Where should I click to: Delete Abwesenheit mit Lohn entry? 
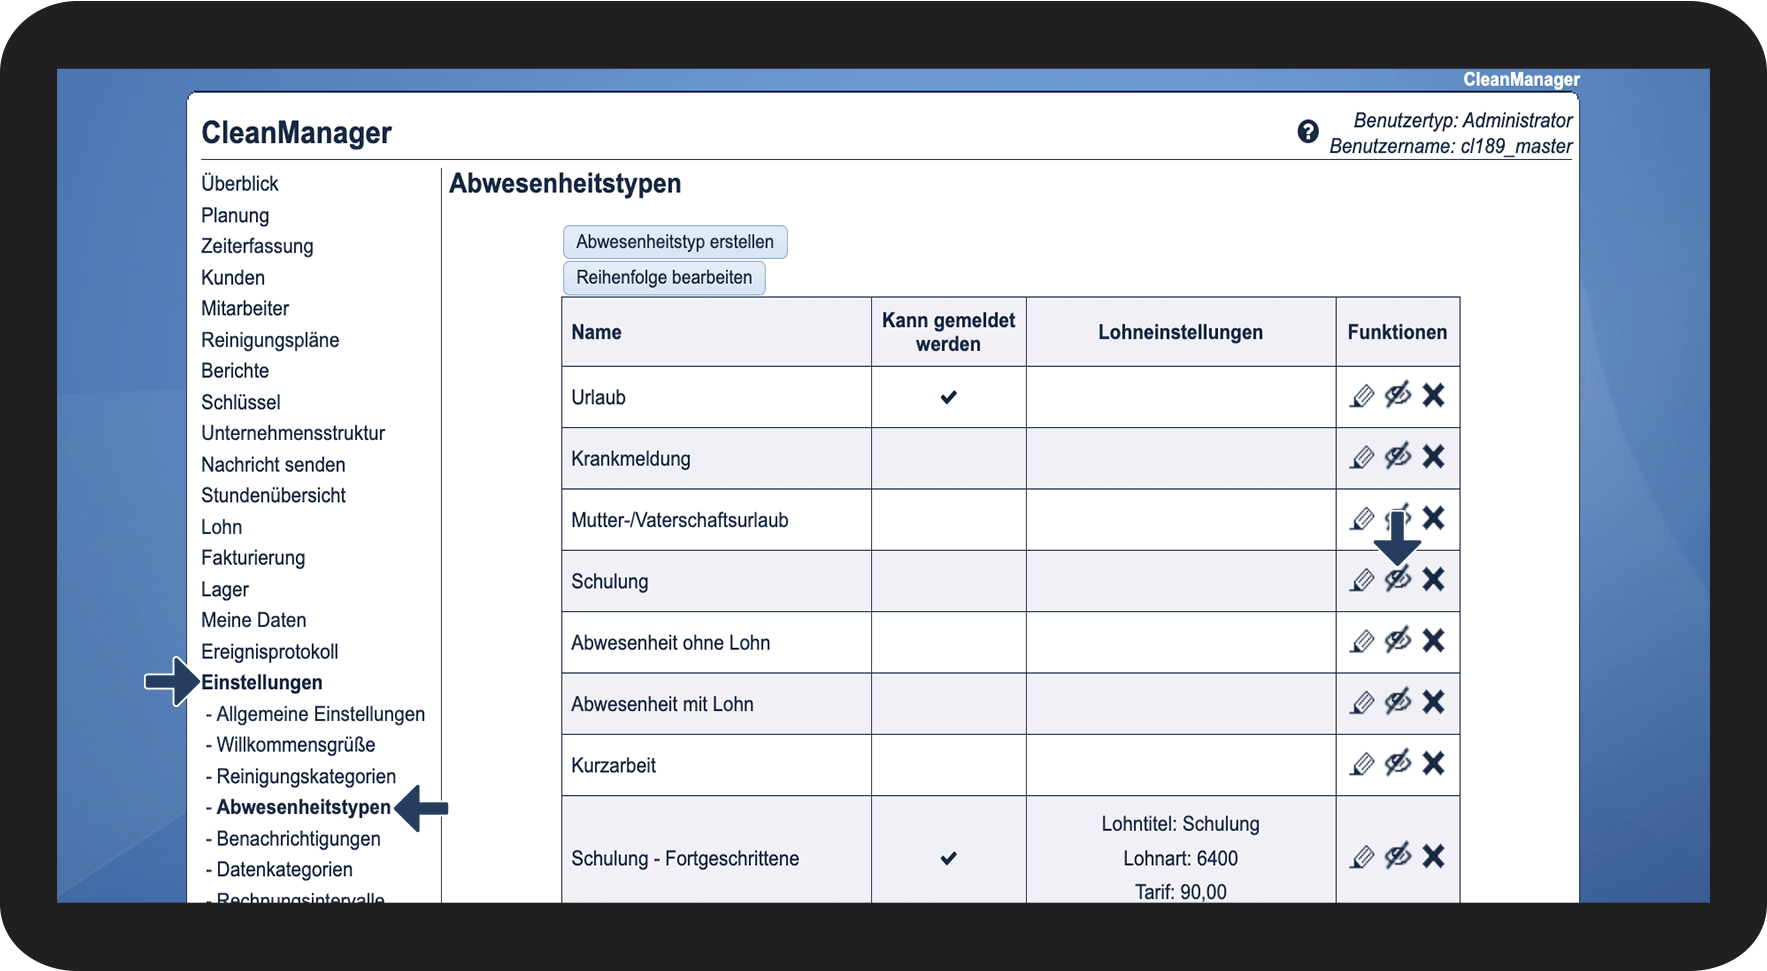tap(1434, 702)
